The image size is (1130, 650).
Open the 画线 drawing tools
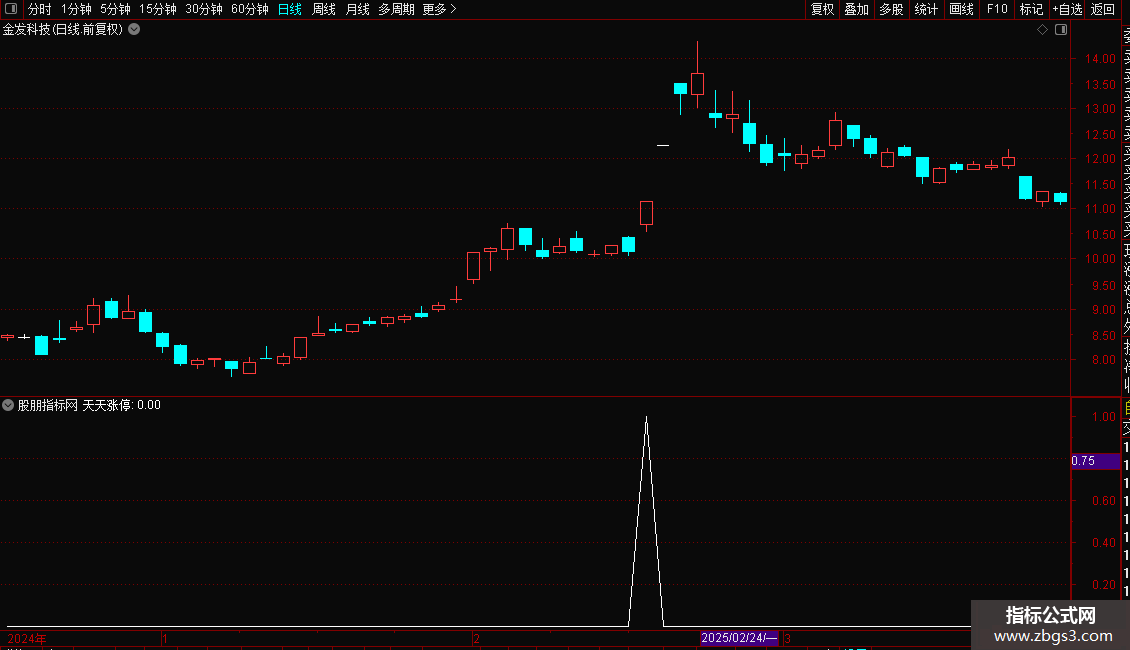point(961,9)
